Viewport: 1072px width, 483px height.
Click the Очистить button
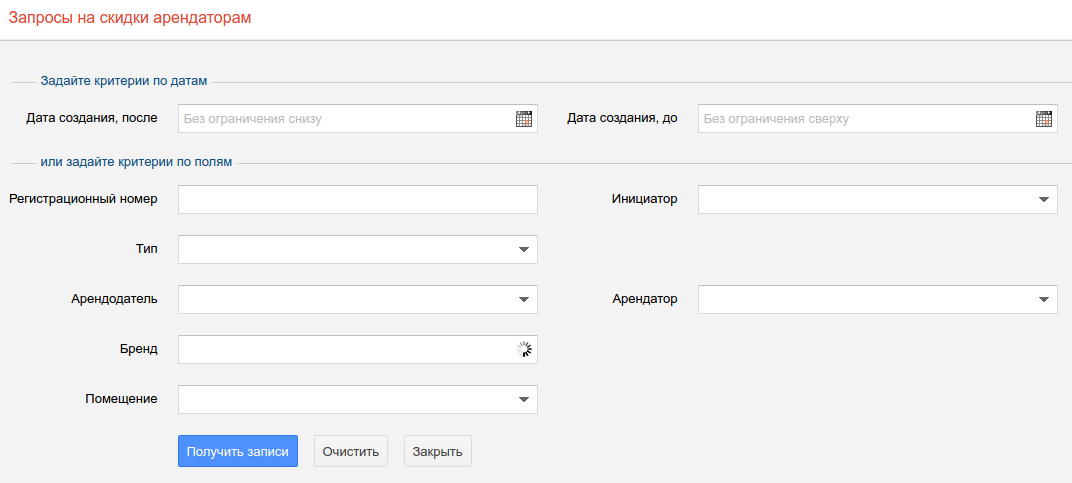click(351, 451)
